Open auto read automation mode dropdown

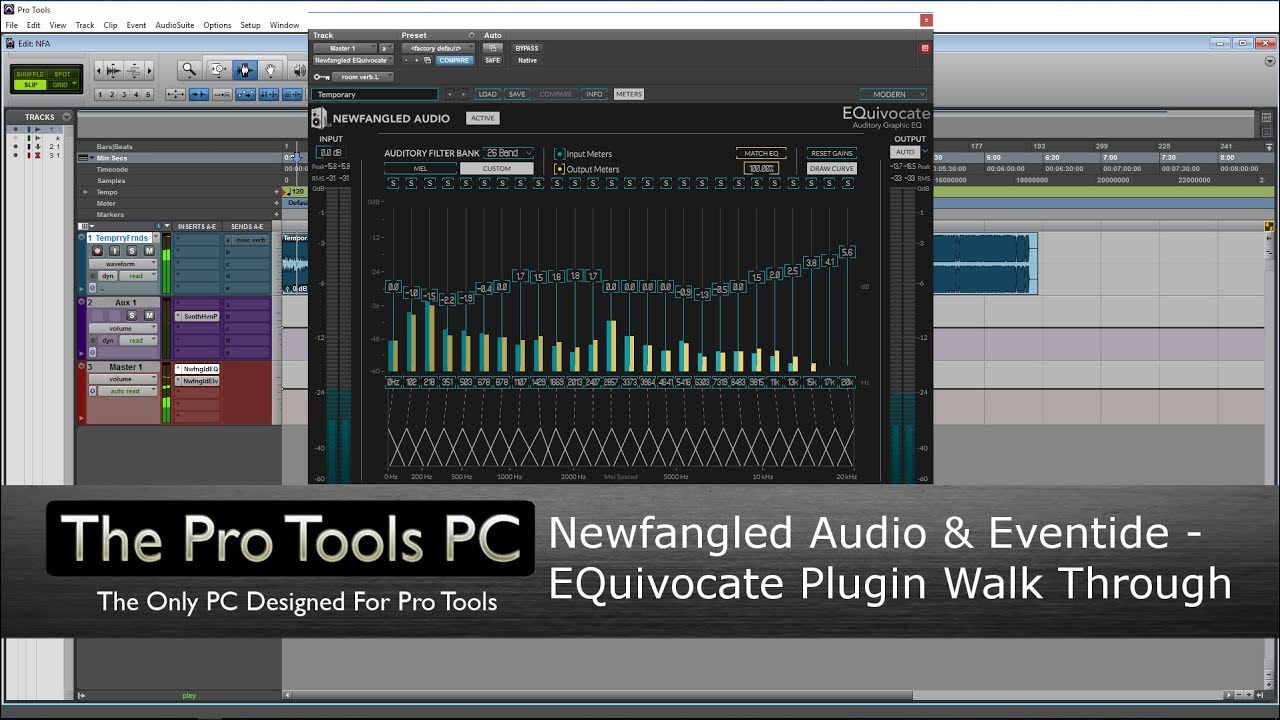click(x=127, y=391)
